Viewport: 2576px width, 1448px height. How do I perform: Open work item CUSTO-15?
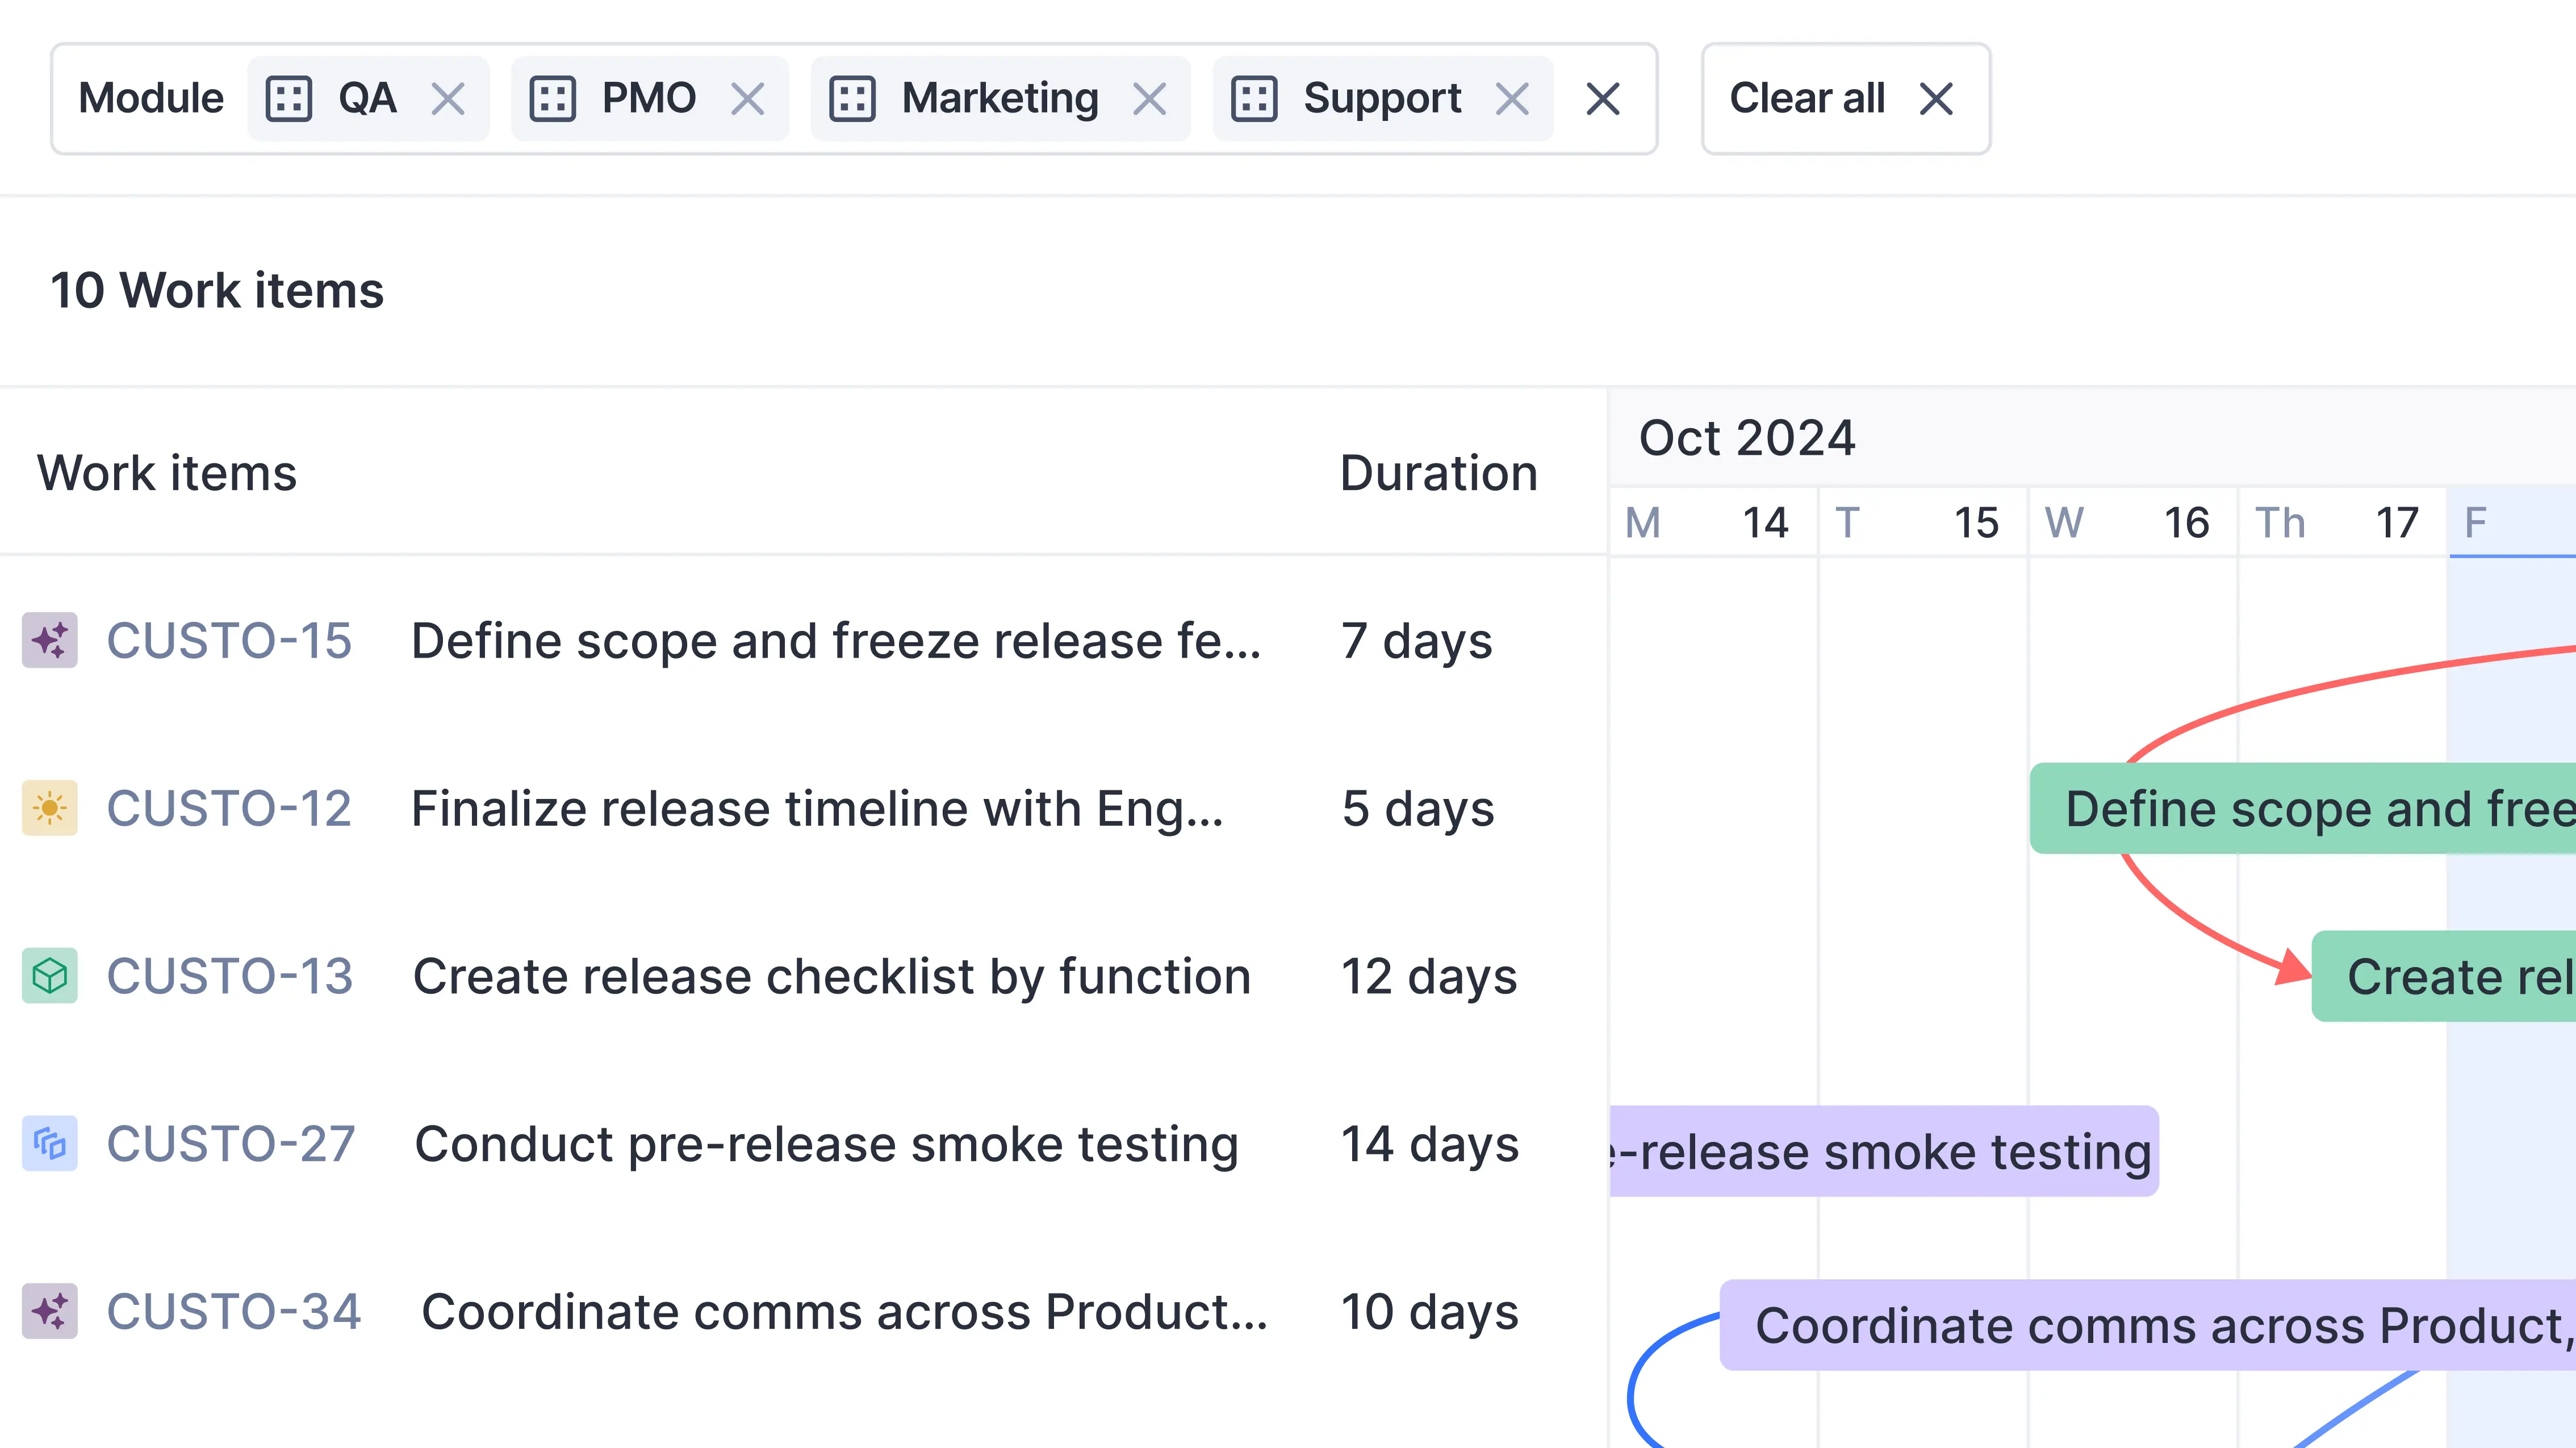pyautogui.click(x=230, y=641)
